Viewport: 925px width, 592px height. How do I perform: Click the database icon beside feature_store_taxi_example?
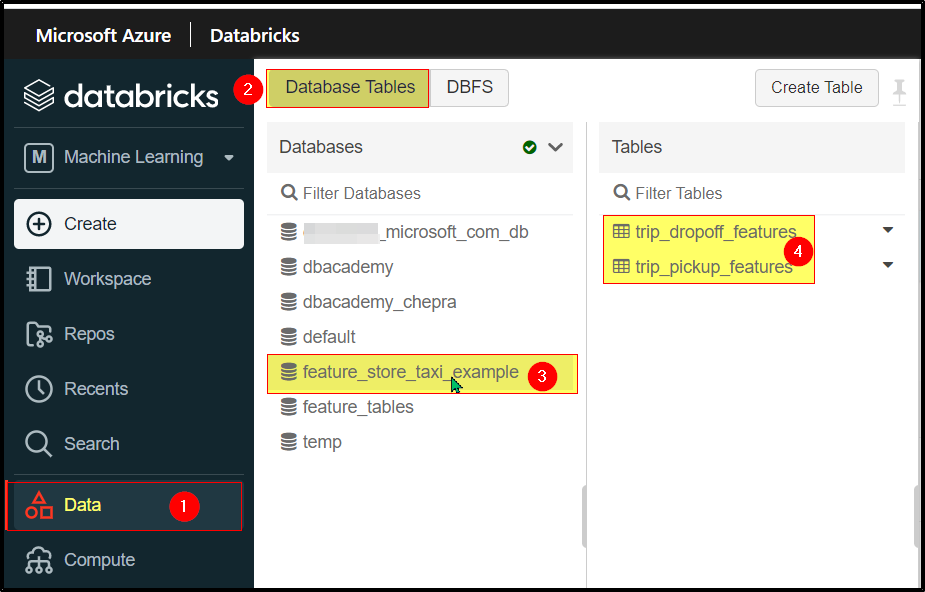[x=288, y=372]
